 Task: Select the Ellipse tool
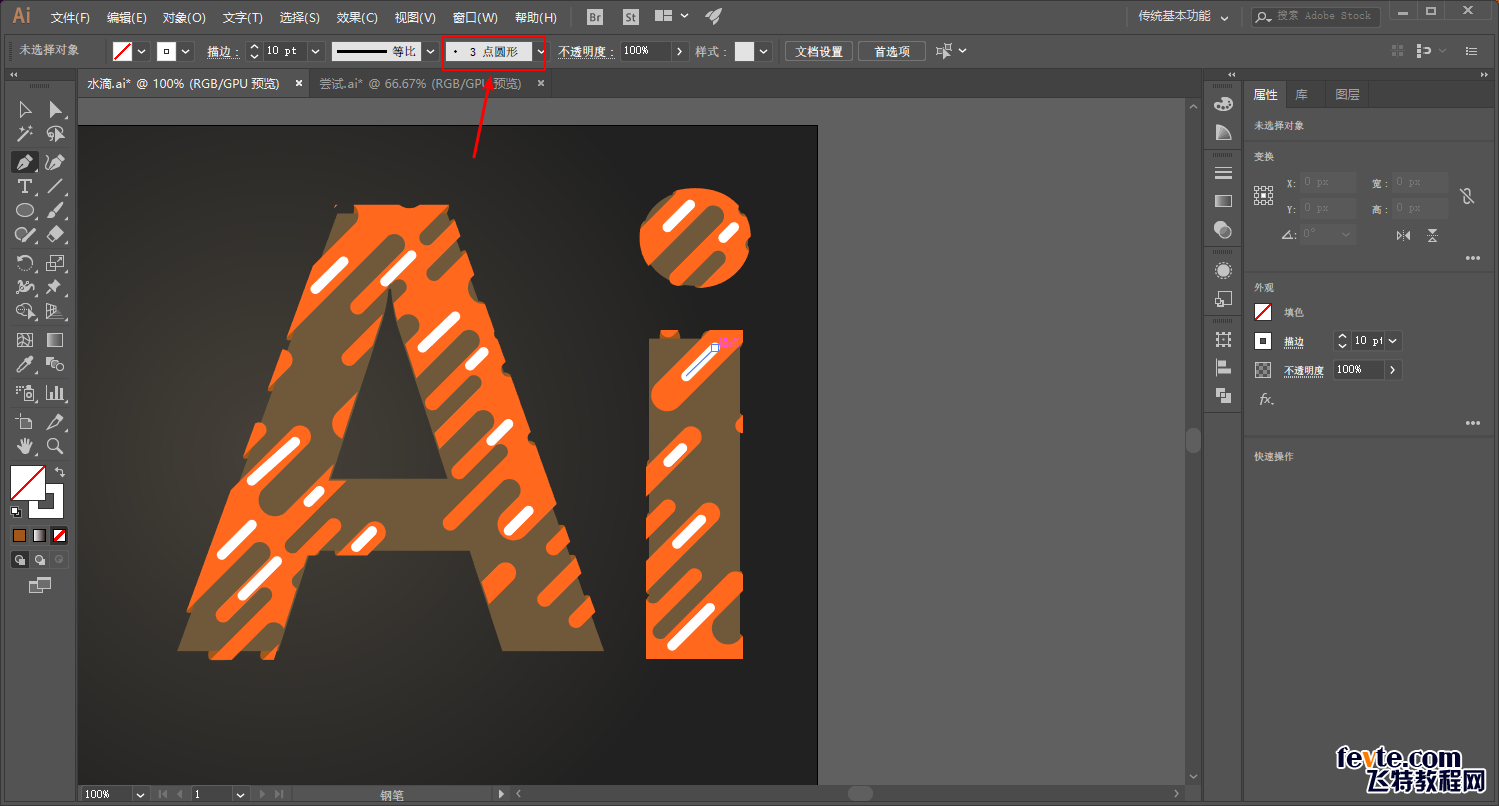pos(25,210)
